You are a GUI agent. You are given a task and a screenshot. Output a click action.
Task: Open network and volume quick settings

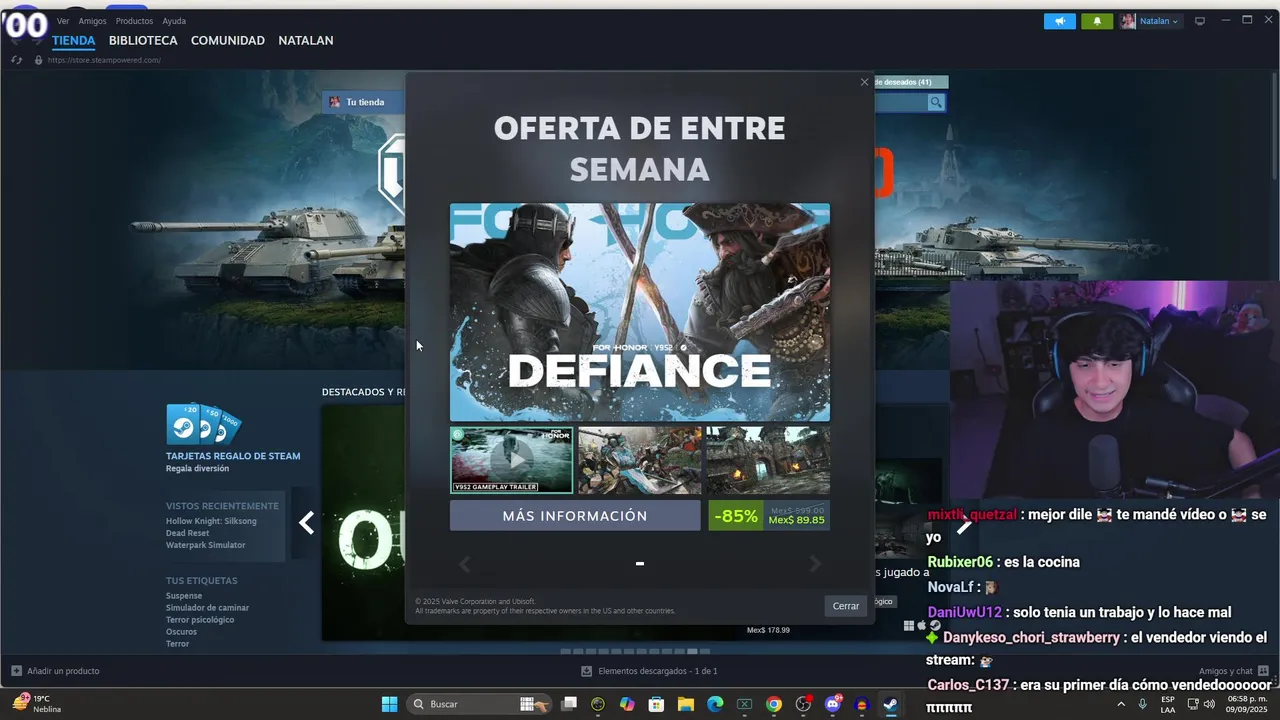1203,704
